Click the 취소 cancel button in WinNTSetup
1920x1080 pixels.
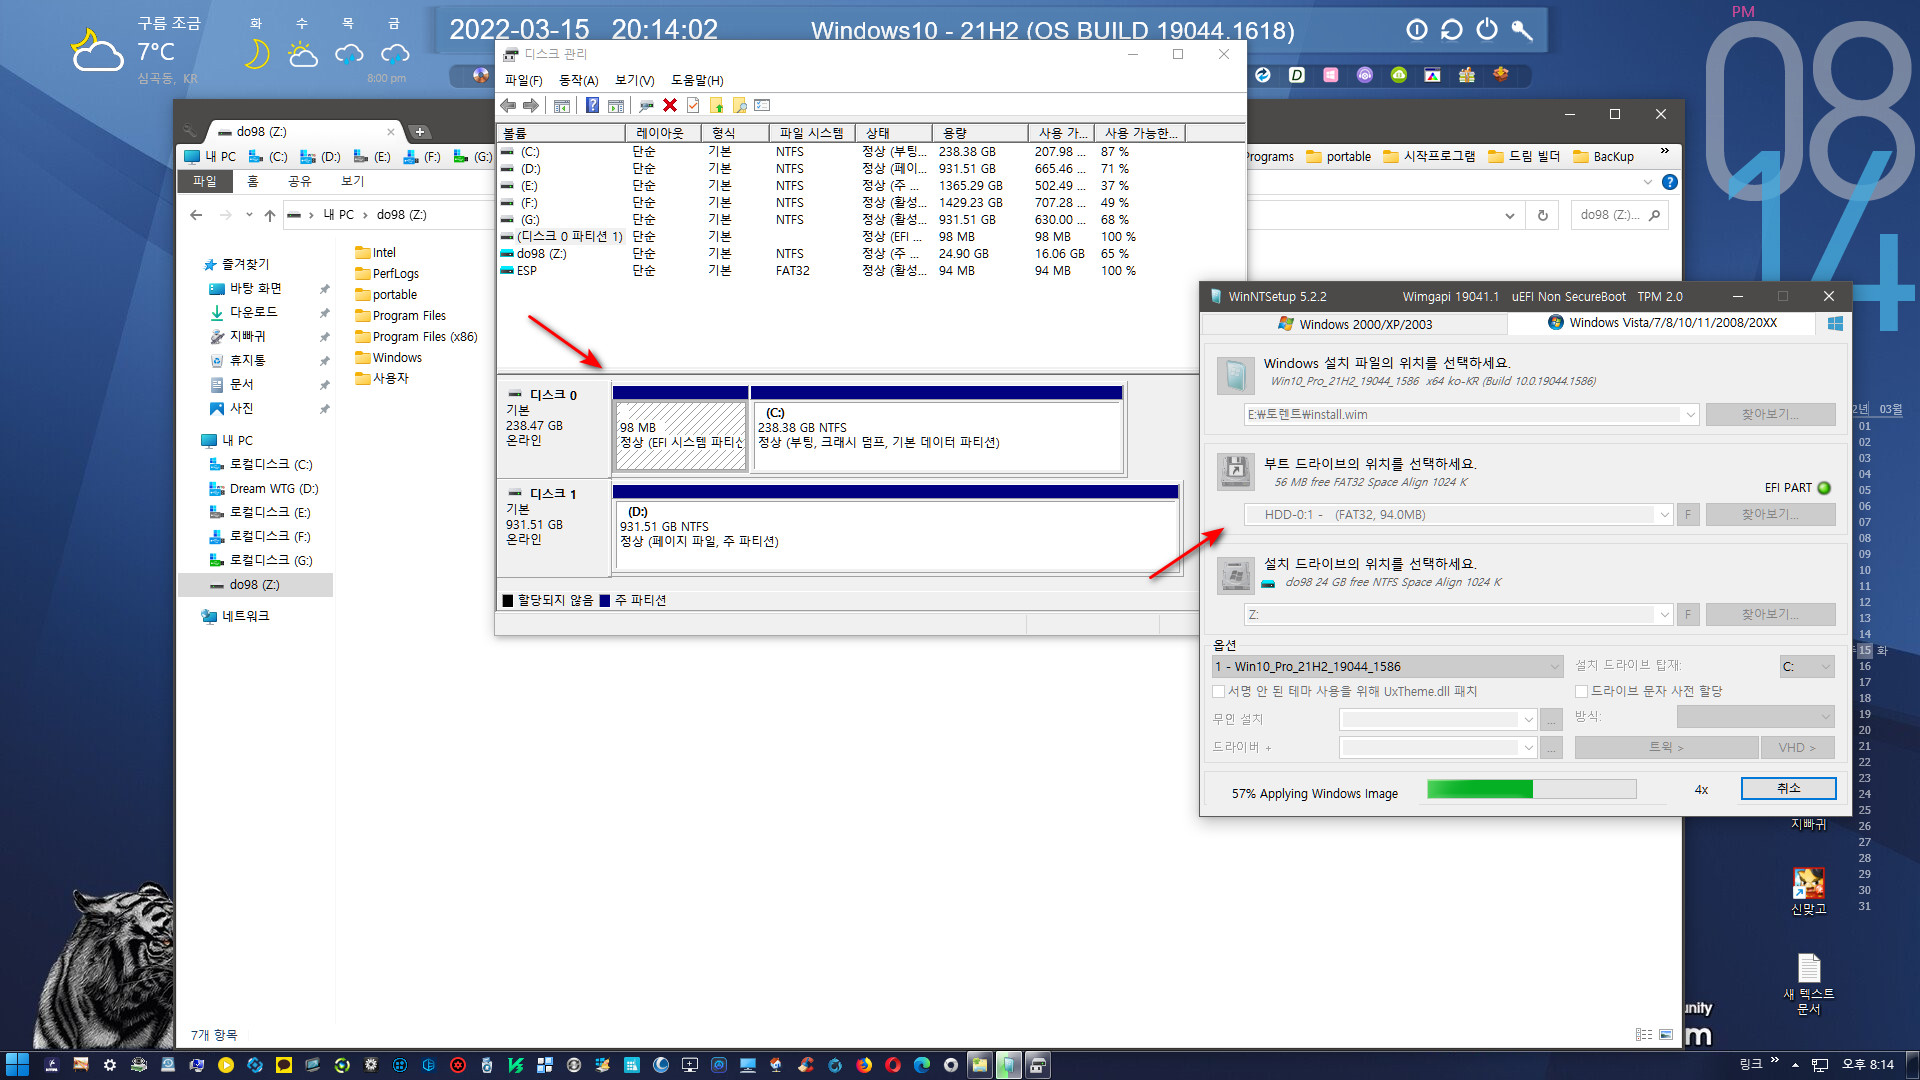(1788, 788)
